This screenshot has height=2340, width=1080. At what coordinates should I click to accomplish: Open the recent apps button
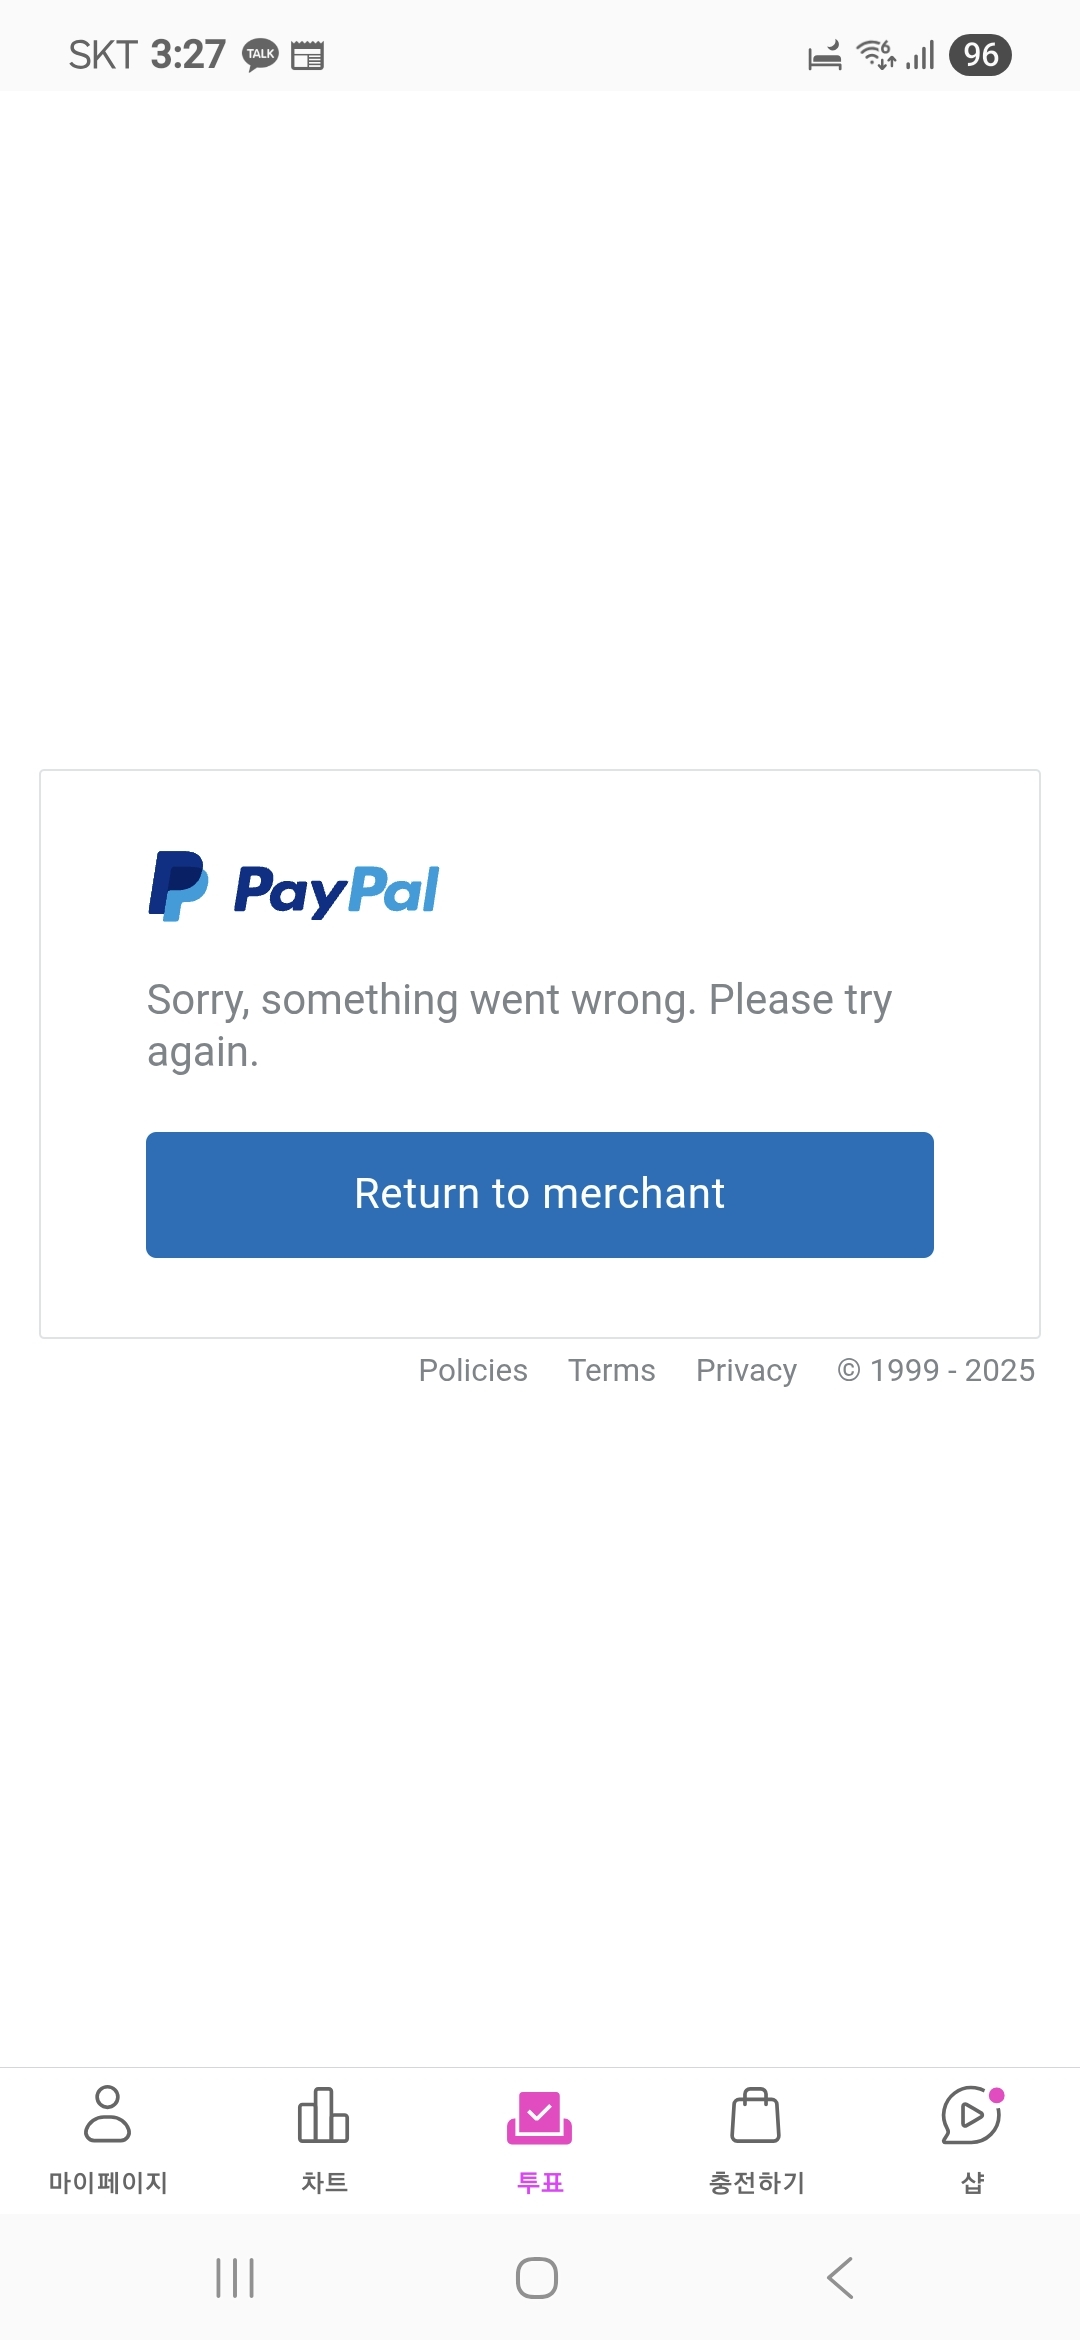point(235,2278)
